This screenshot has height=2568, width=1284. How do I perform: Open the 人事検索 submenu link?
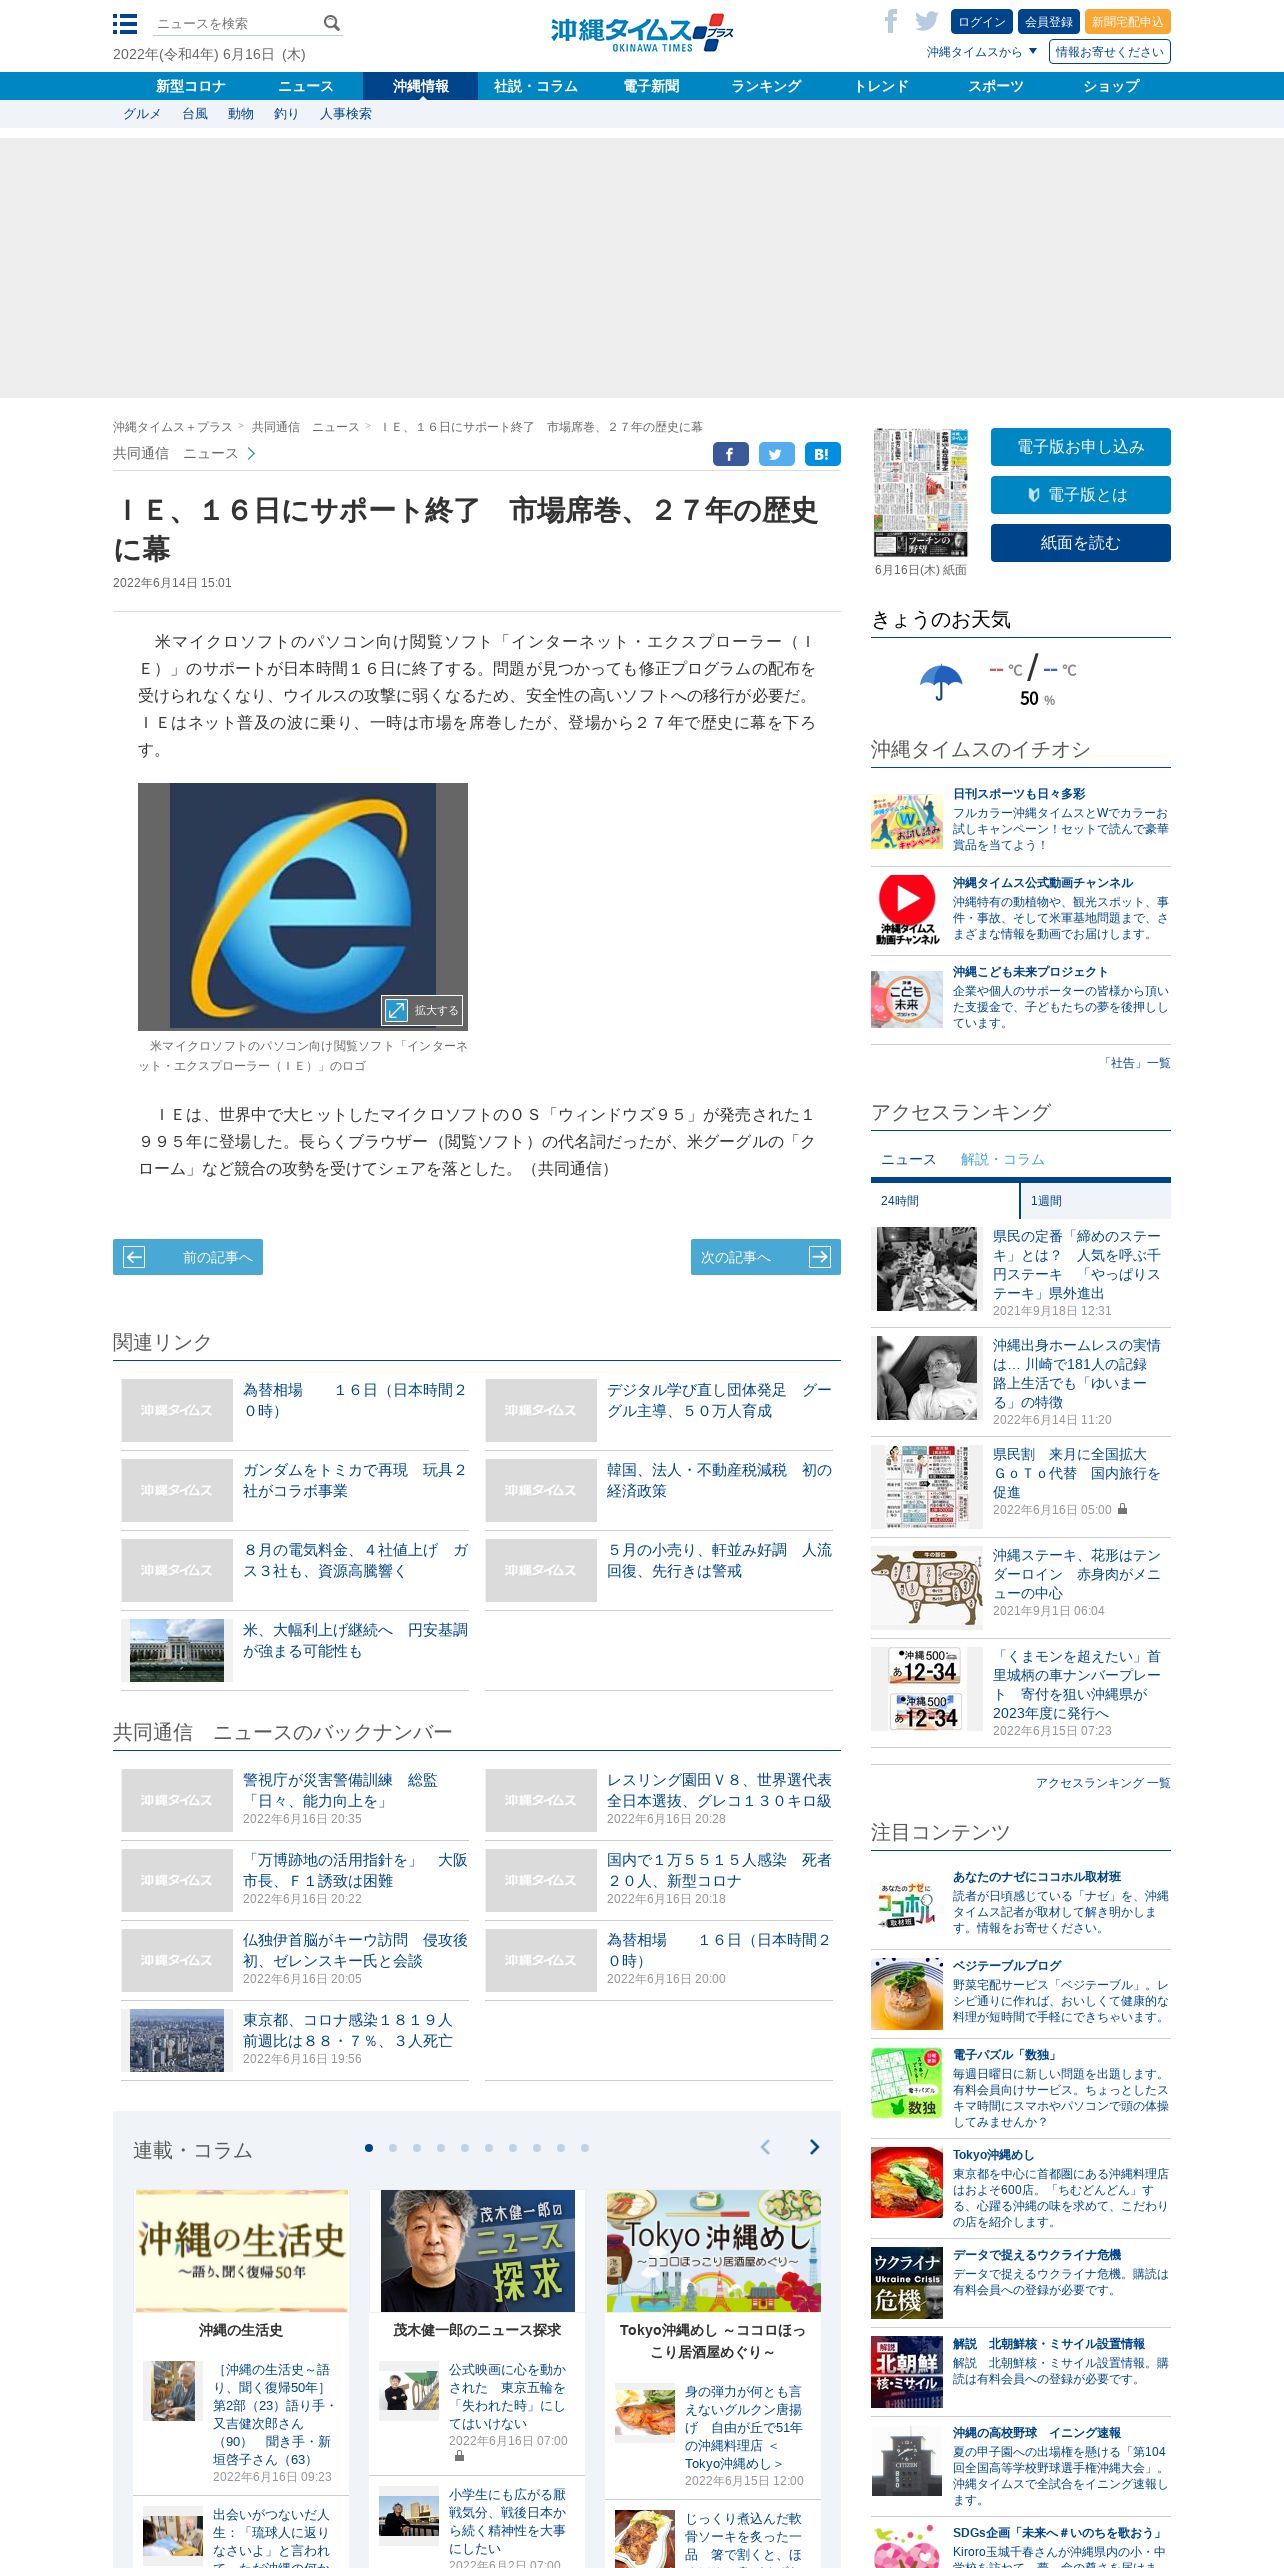(x=346, y=114)
